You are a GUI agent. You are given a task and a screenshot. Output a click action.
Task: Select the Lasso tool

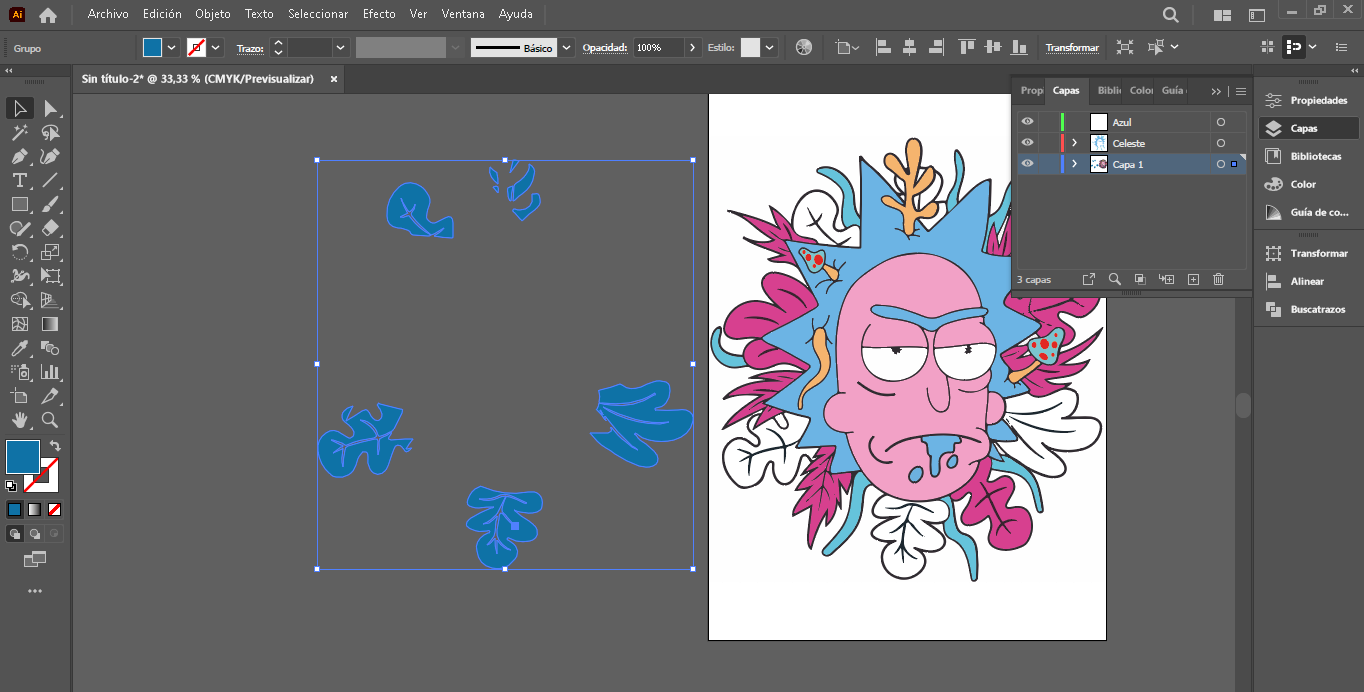tap(50, 132)
